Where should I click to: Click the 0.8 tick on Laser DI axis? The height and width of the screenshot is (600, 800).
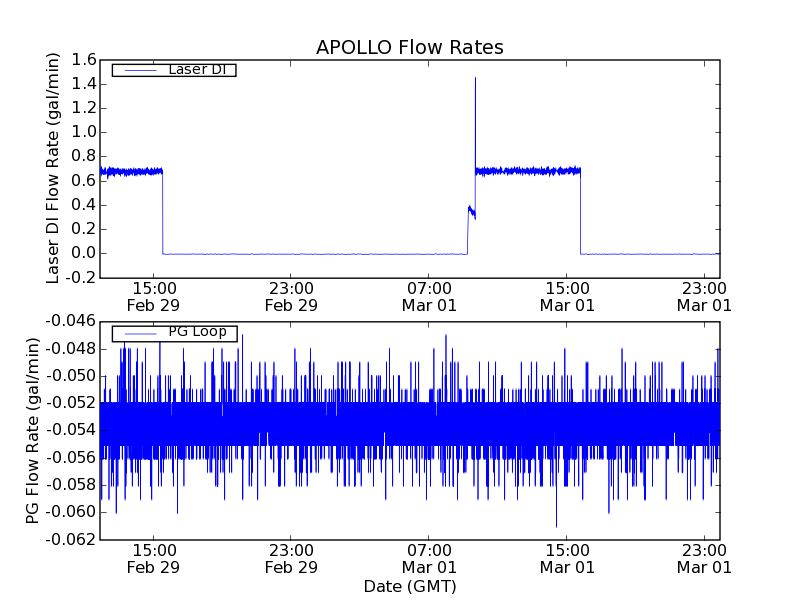coord(84,157)
